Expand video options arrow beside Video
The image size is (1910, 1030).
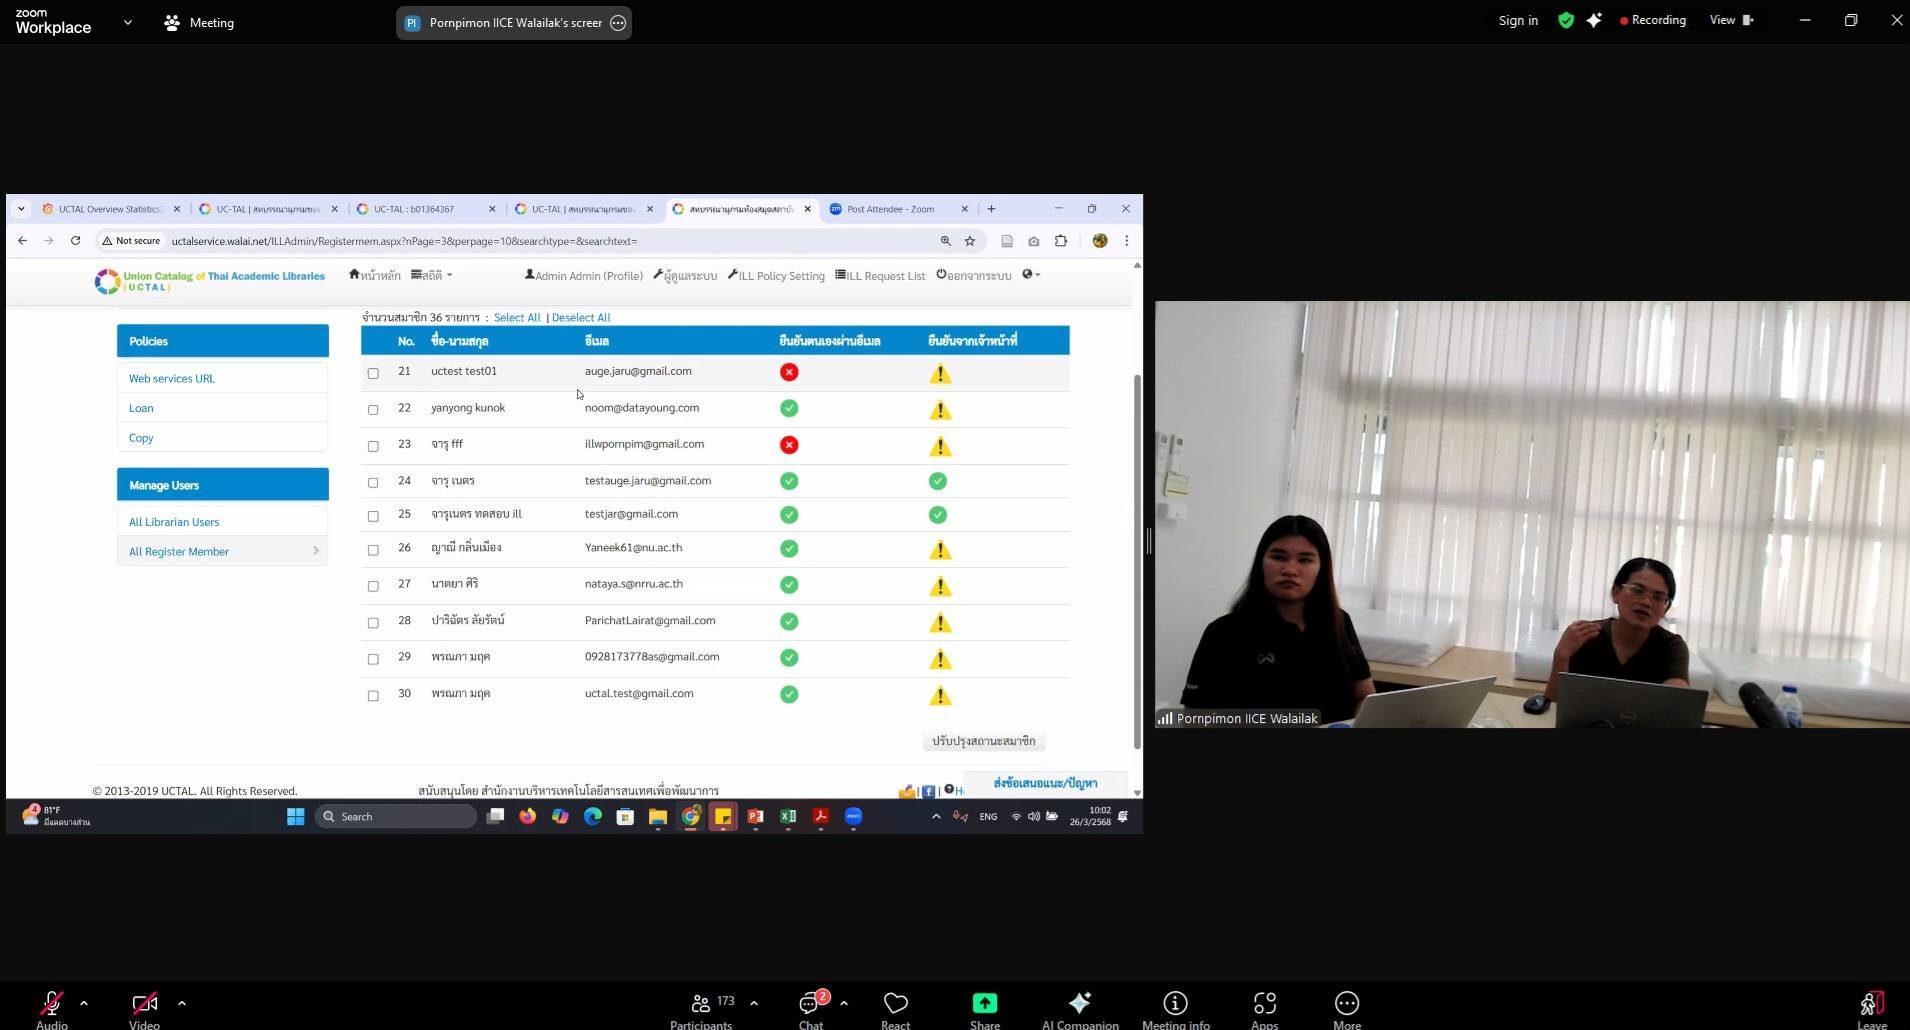pos(181,1002)
